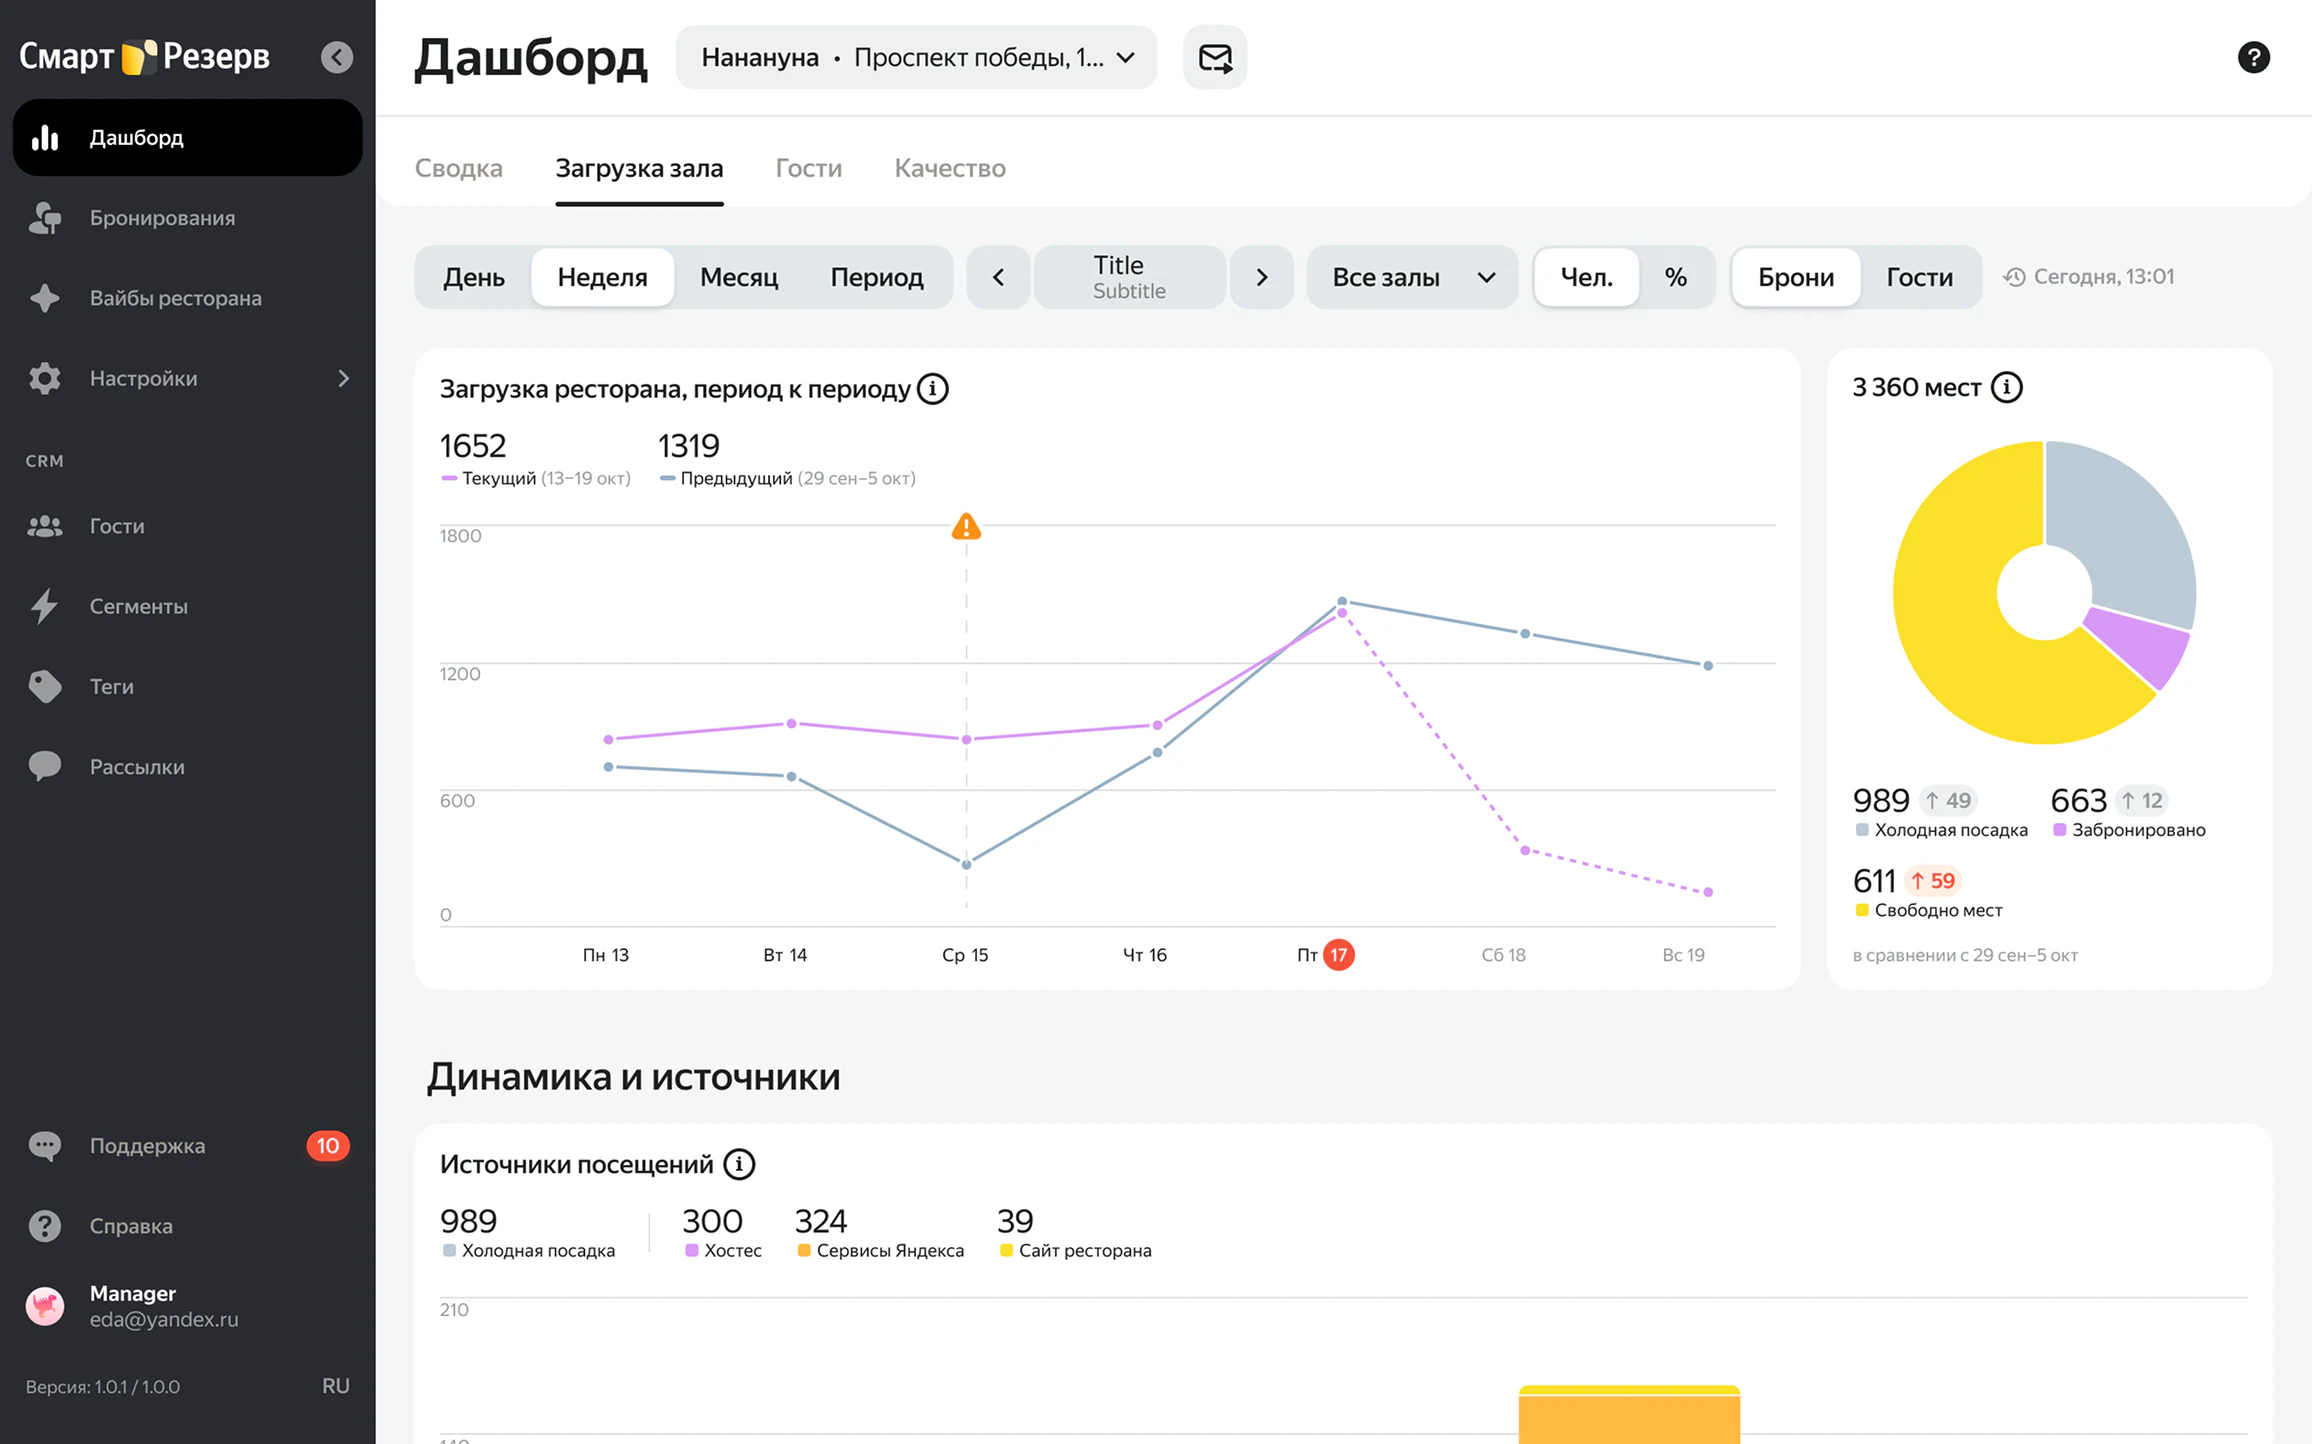Open the mail export icon button

point(1215,57)
